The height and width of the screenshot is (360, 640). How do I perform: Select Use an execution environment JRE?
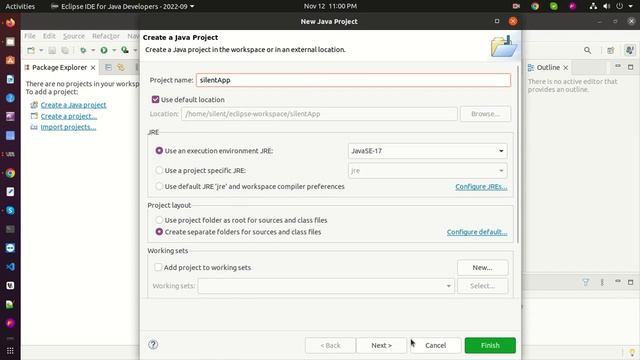159,151
